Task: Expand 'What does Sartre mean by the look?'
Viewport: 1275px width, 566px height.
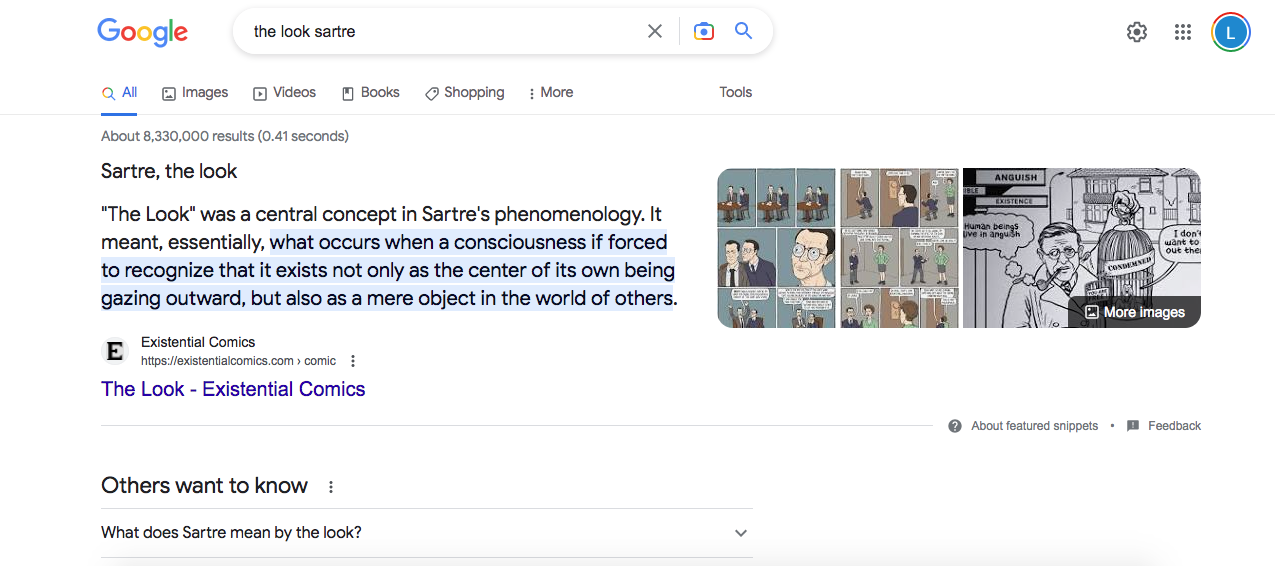Action: [741, 533]
